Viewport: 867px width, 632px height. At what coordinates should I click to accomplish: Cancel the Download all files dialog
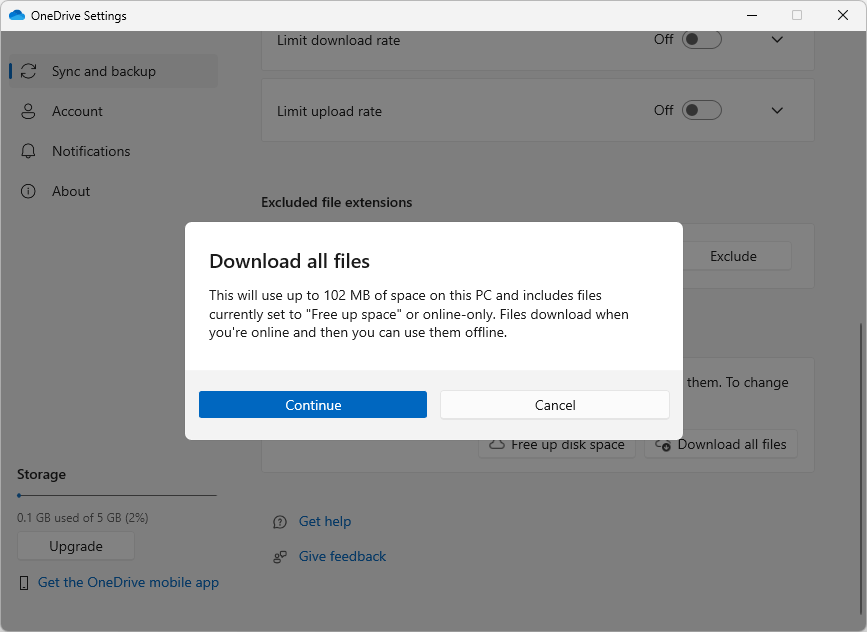[x=555, y=405]
